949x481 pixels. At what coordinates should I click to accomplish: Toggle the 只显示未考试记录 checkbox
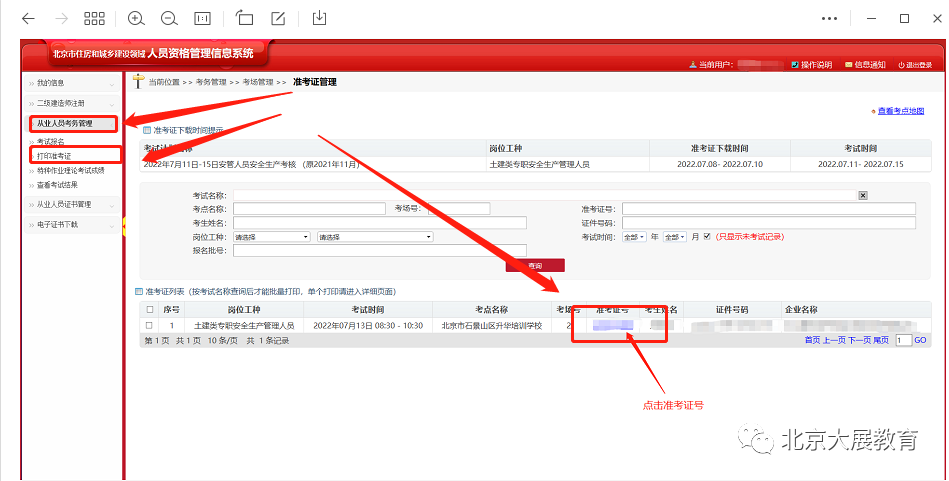coord(707,237)
